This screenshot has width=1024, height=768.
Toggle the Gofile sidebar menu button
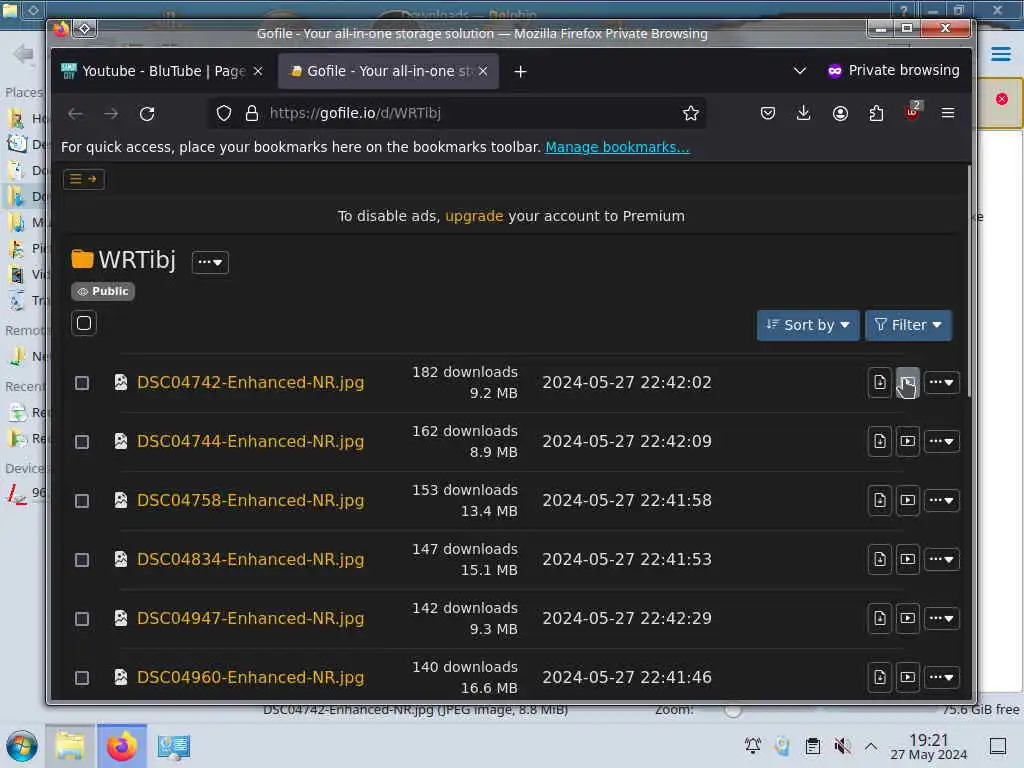pos(84,179)
